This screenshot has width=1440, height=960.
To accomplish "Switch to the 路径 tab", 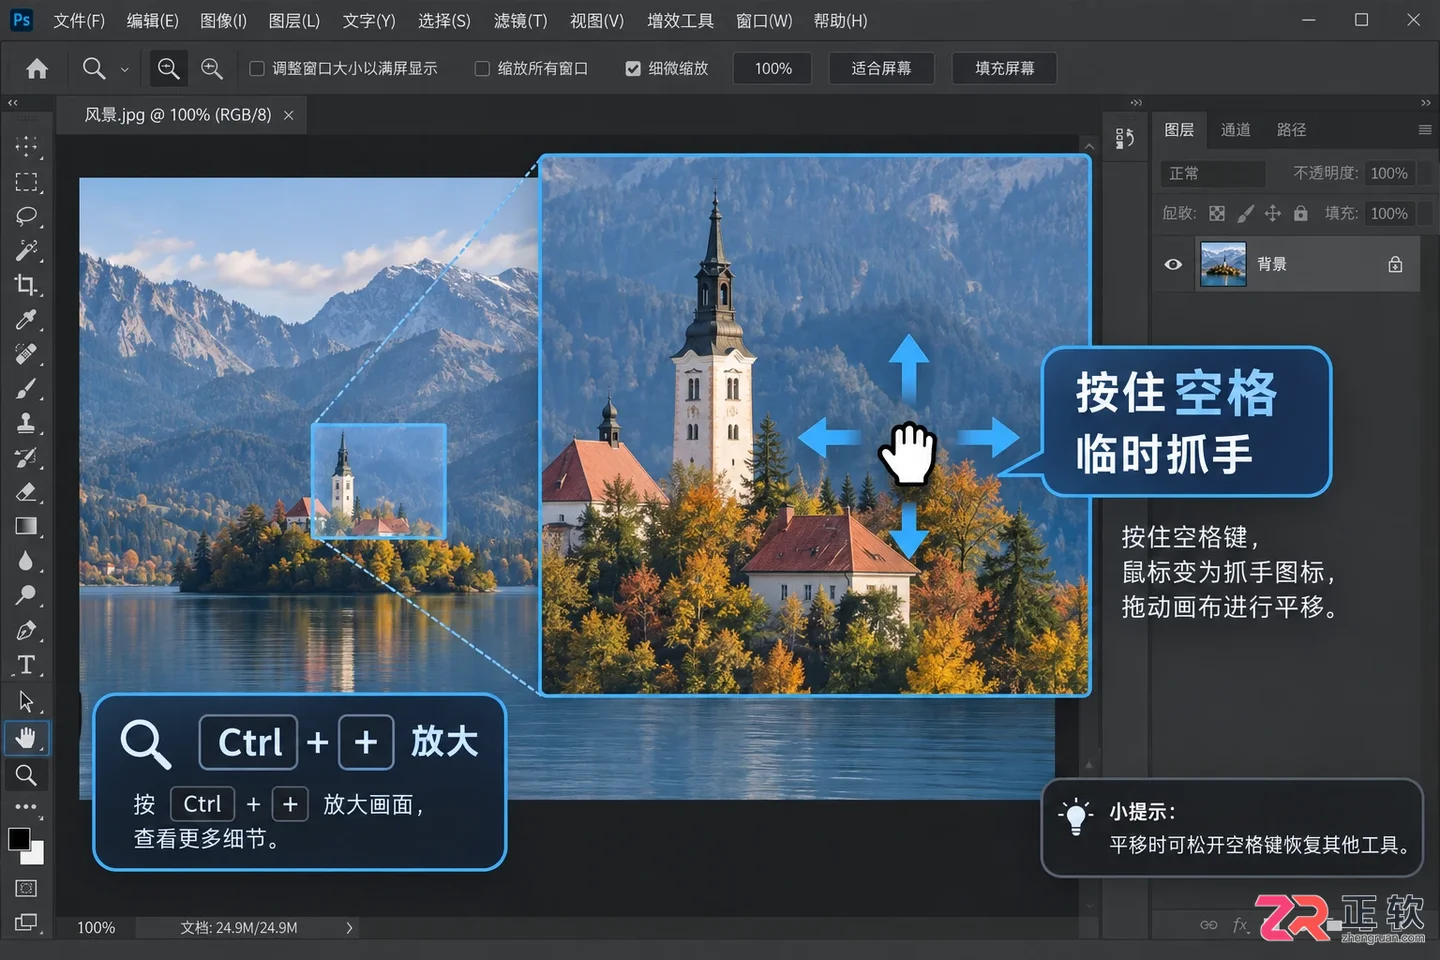I will (1291, 130).
